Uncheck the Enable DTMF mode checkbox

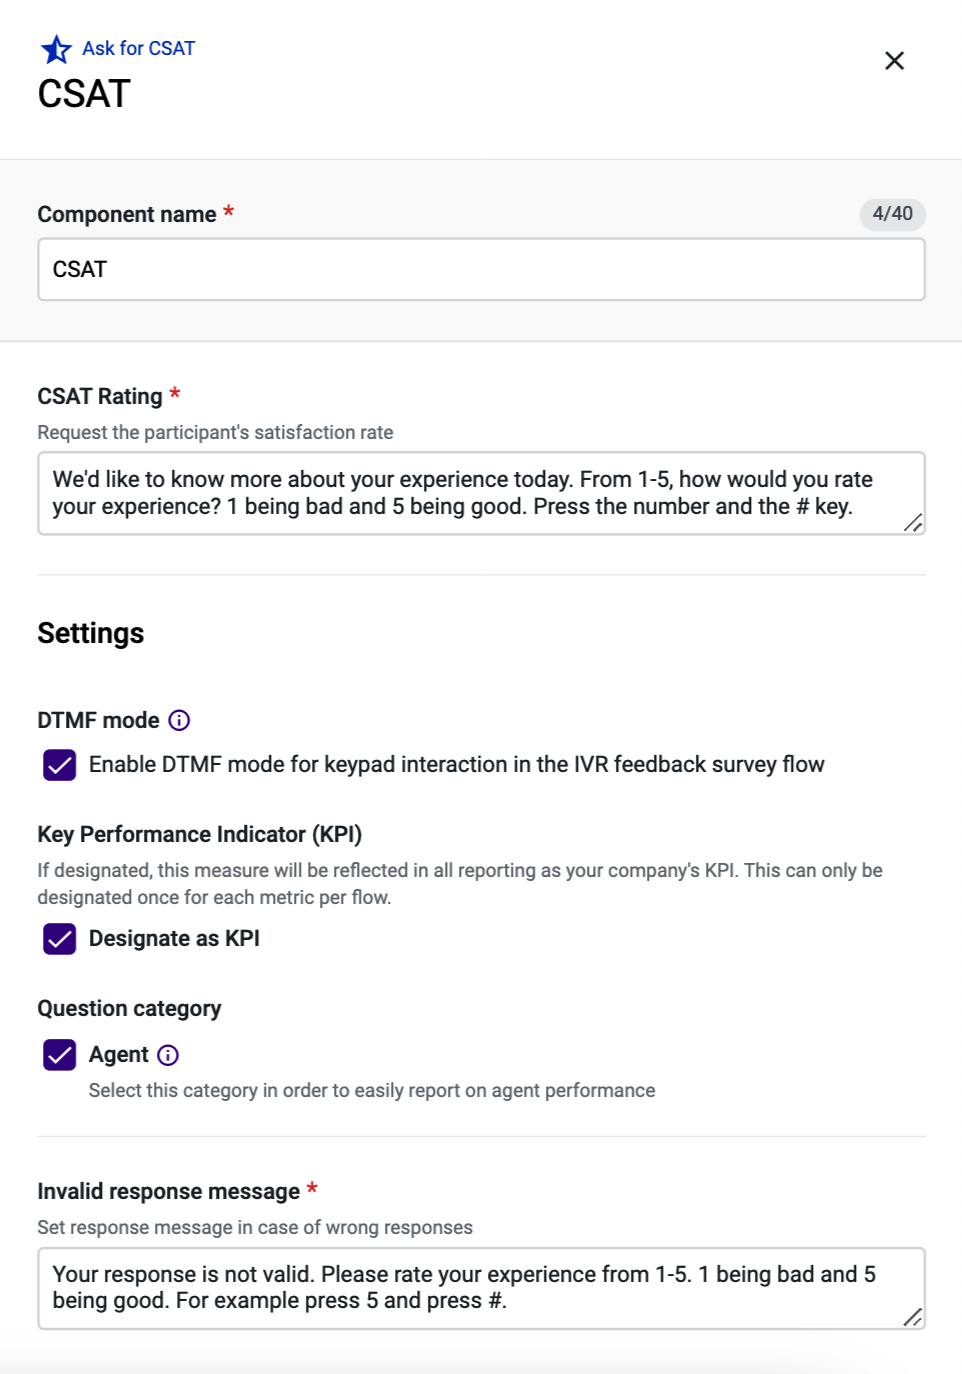60,765
